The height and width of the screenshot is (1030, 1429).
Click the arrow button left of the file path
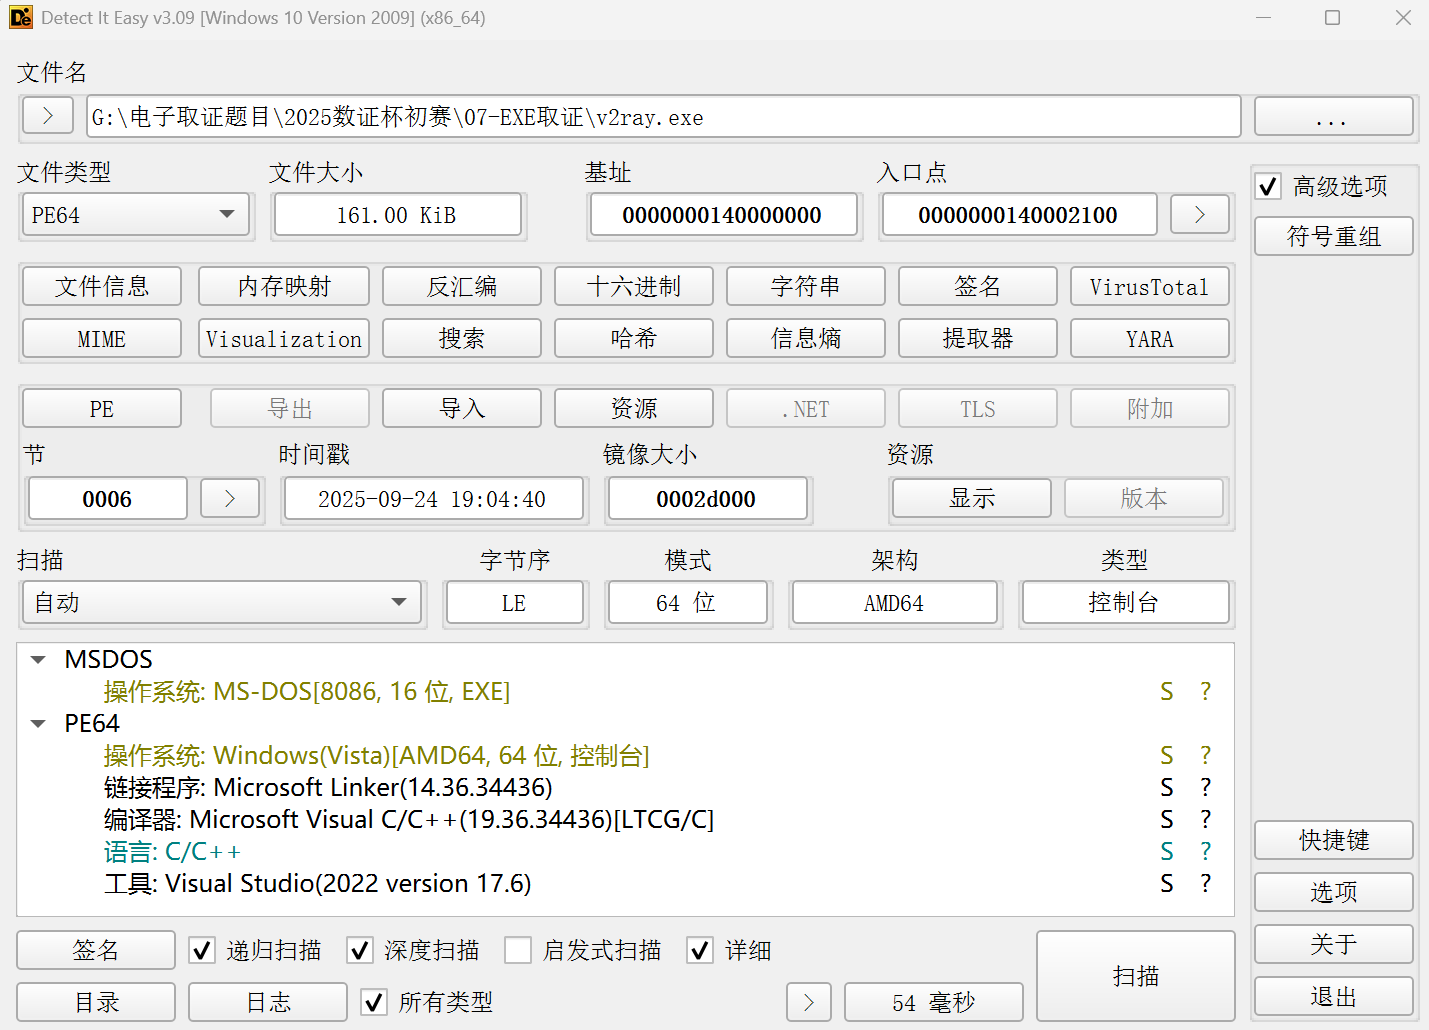click(x=47, y=116)
